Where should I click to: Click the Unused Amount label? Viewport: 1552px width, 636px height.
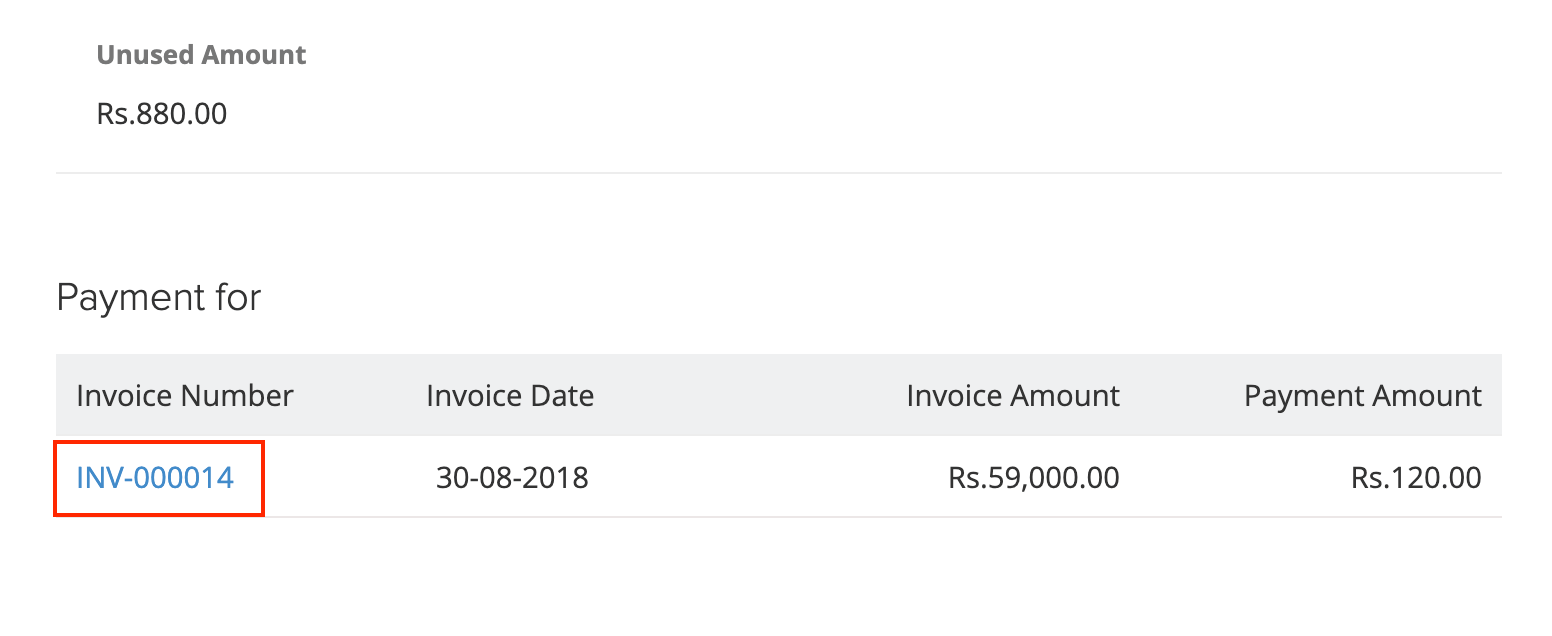(201, 55)
